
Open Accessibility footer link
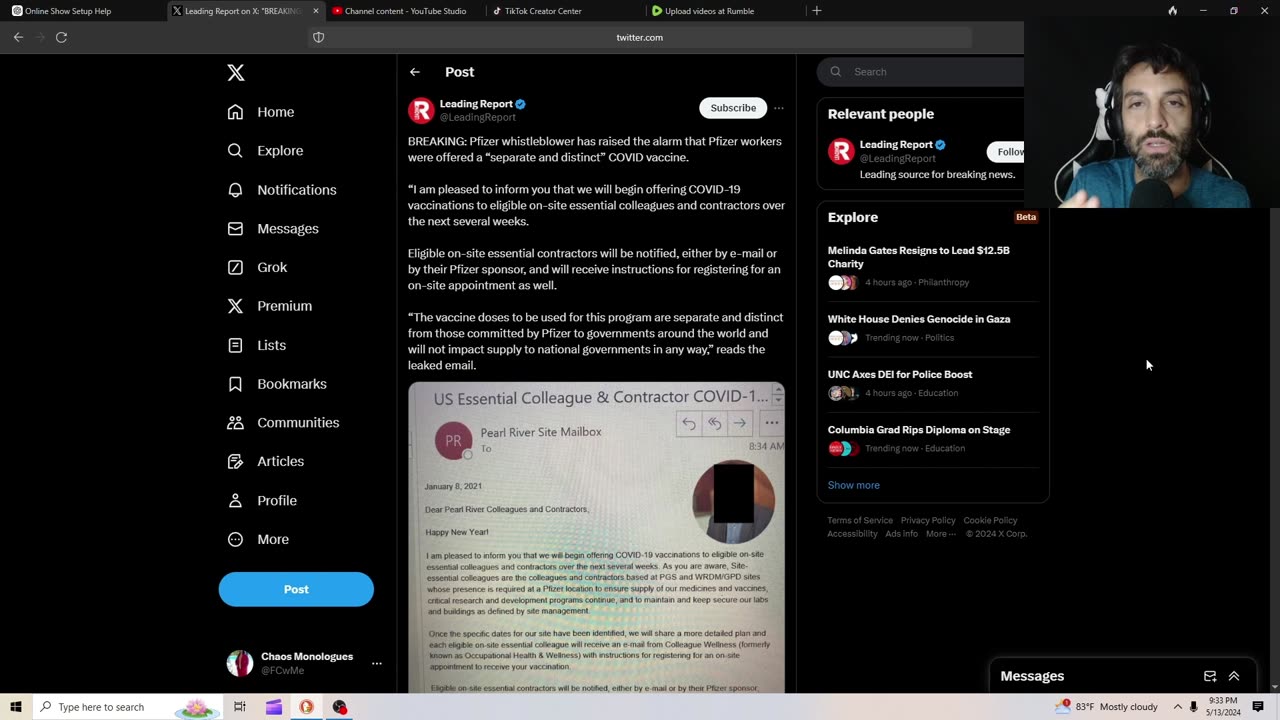pyautogui.click(x=852, y=534)
